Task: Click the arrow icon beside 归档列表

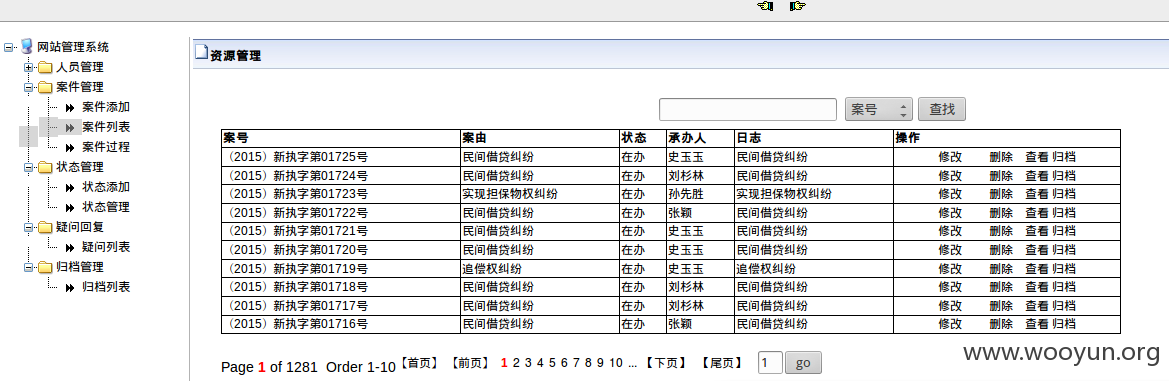Action: click(70, 287)
